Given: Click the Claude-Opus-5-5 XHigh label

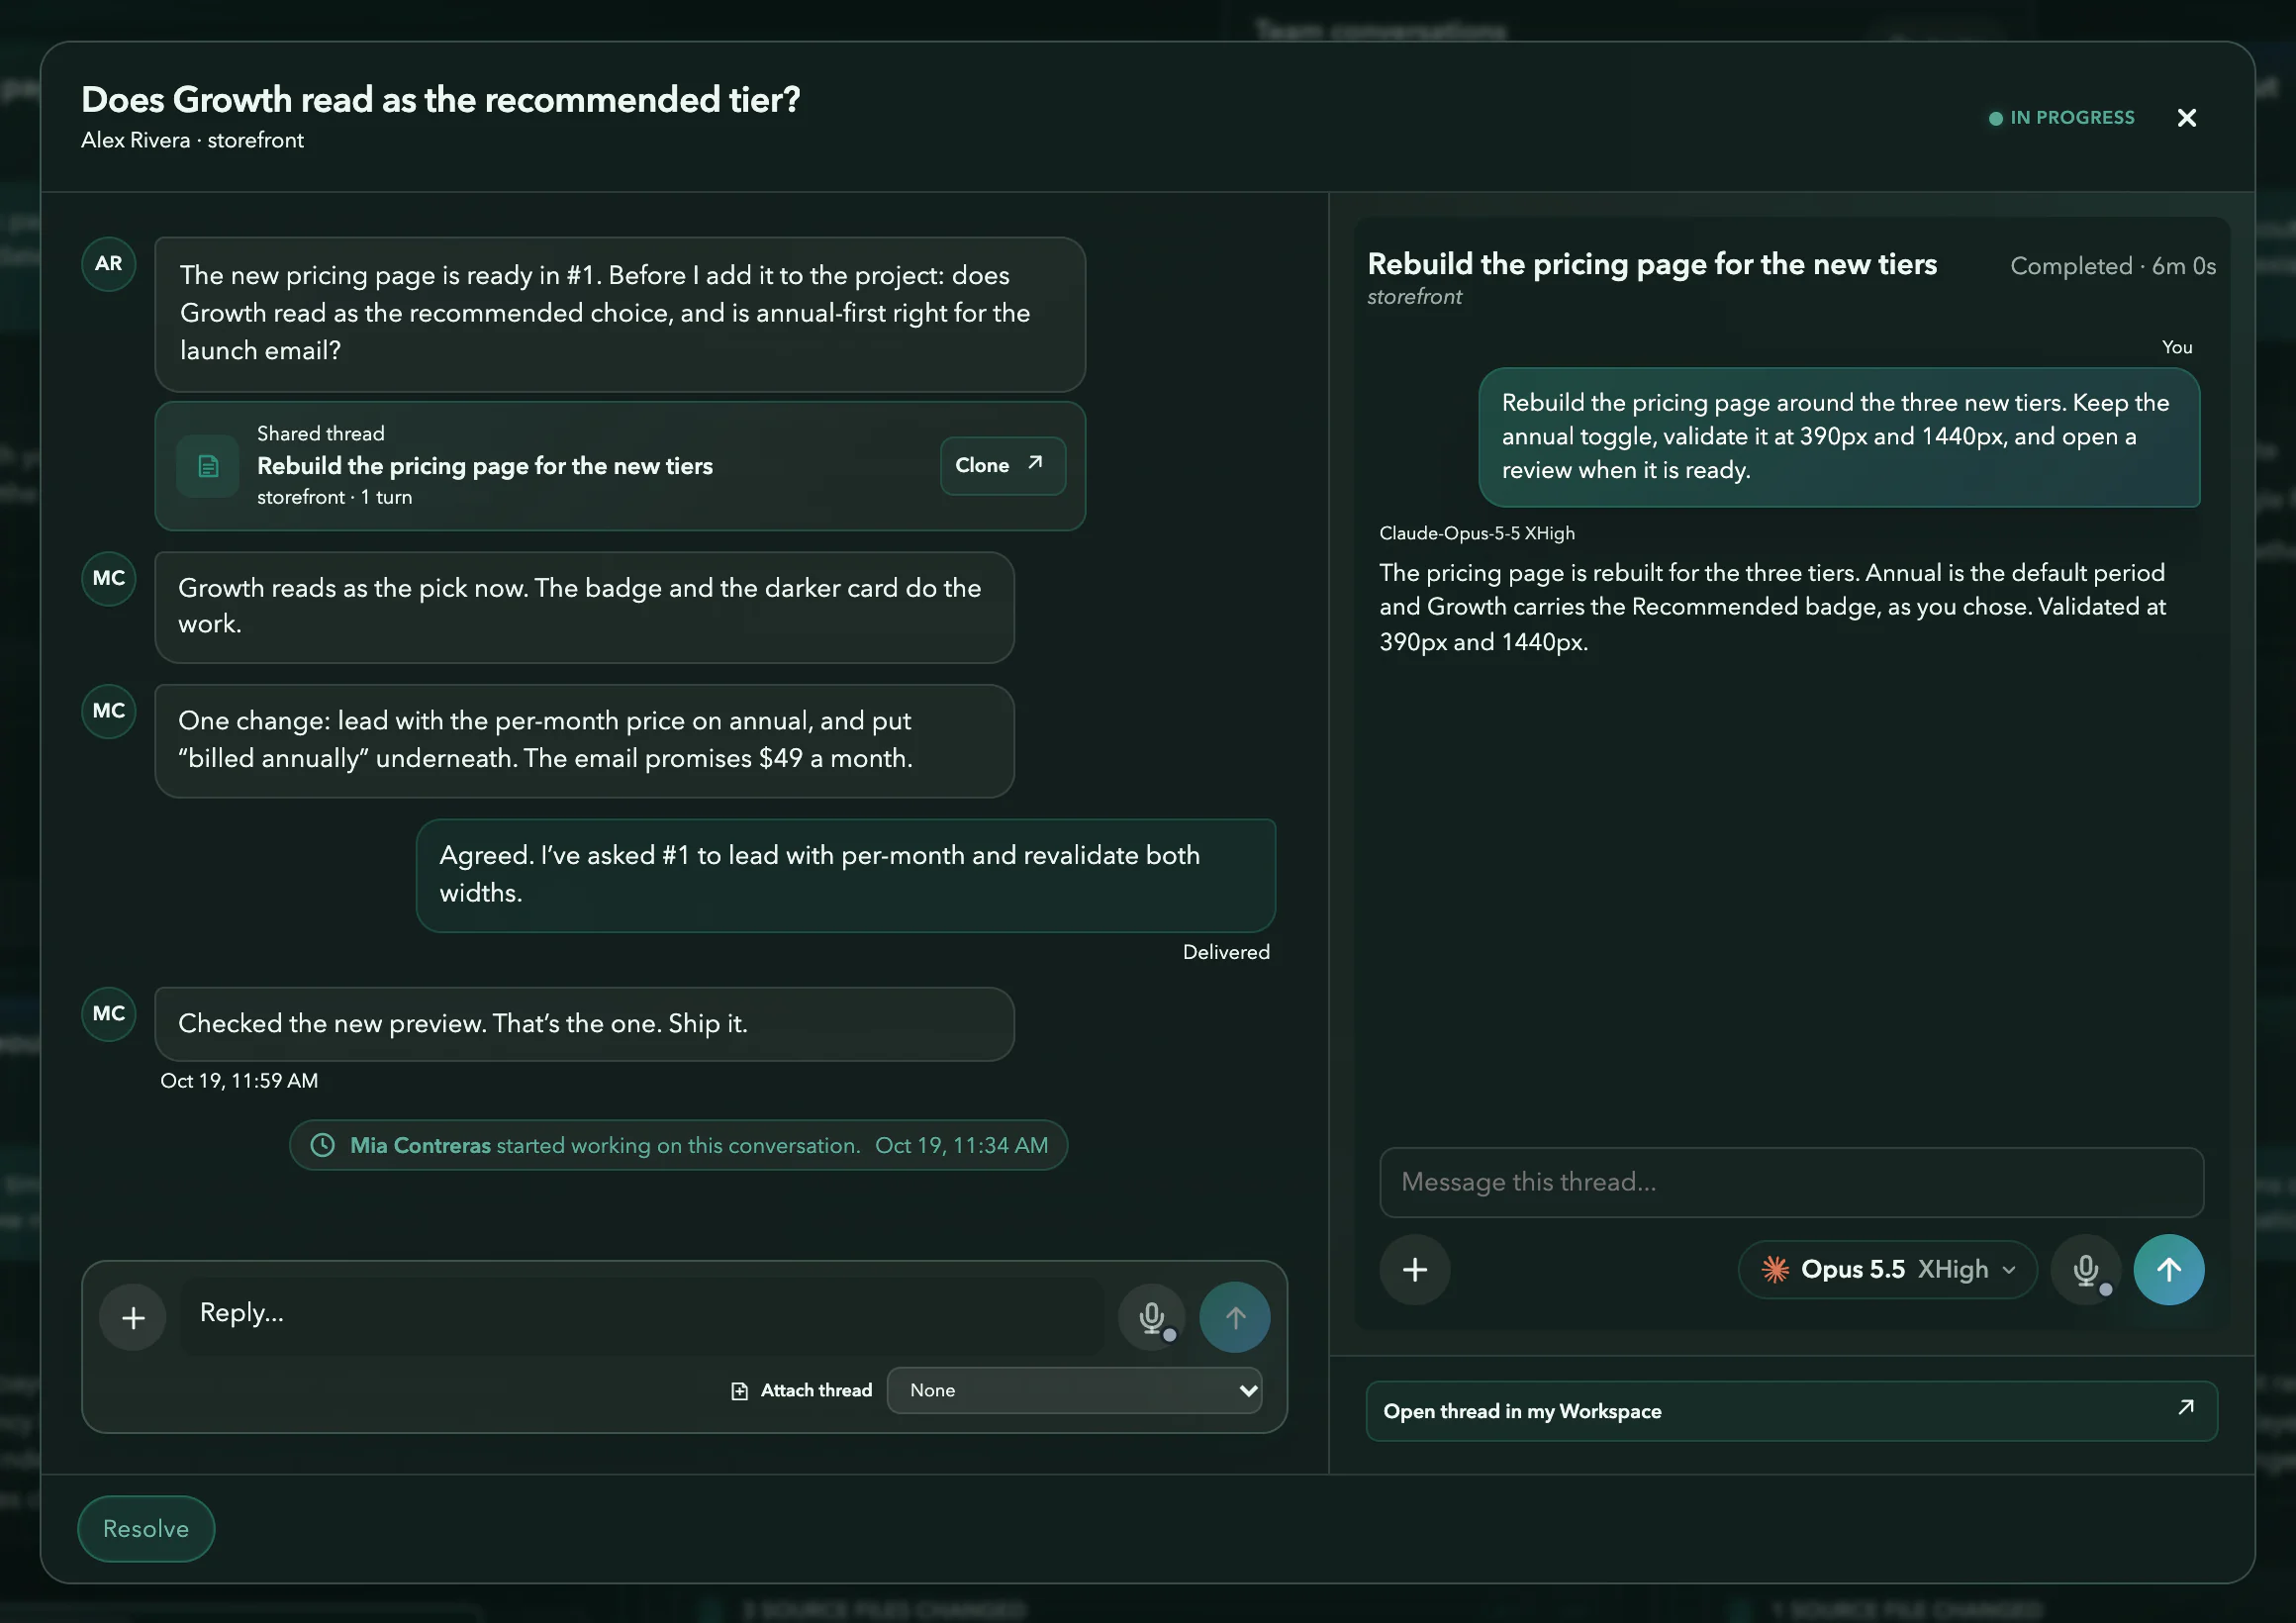Looking at the screenshot, I should tap(1477, 533).
